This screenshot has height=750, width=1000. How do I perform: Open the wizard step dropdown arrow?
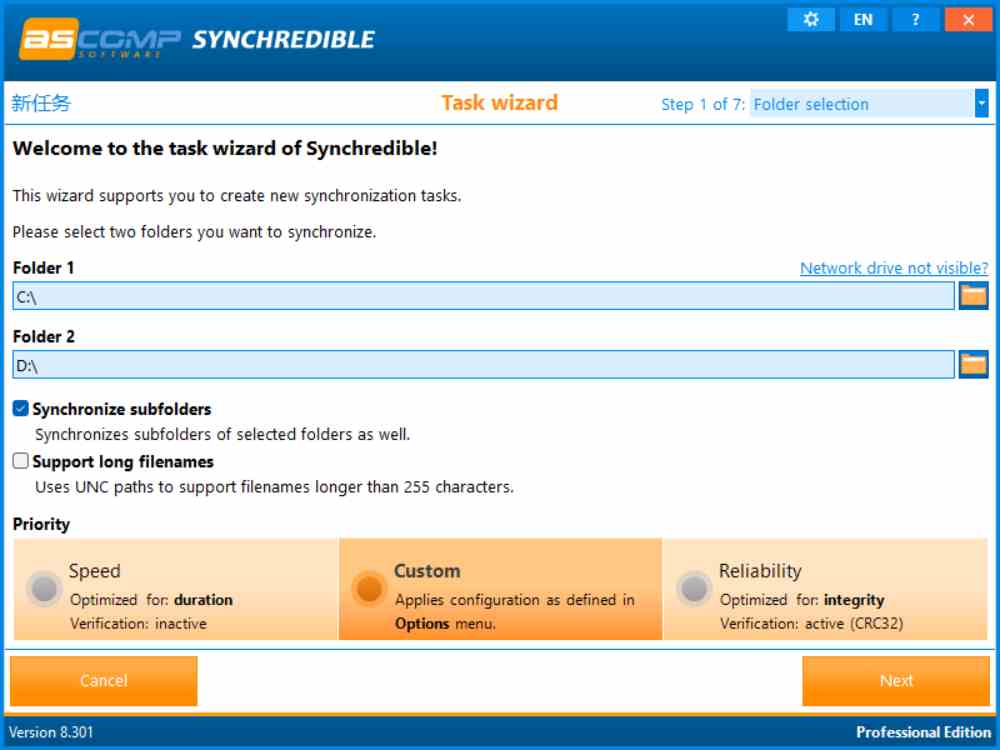click(982, 103)
